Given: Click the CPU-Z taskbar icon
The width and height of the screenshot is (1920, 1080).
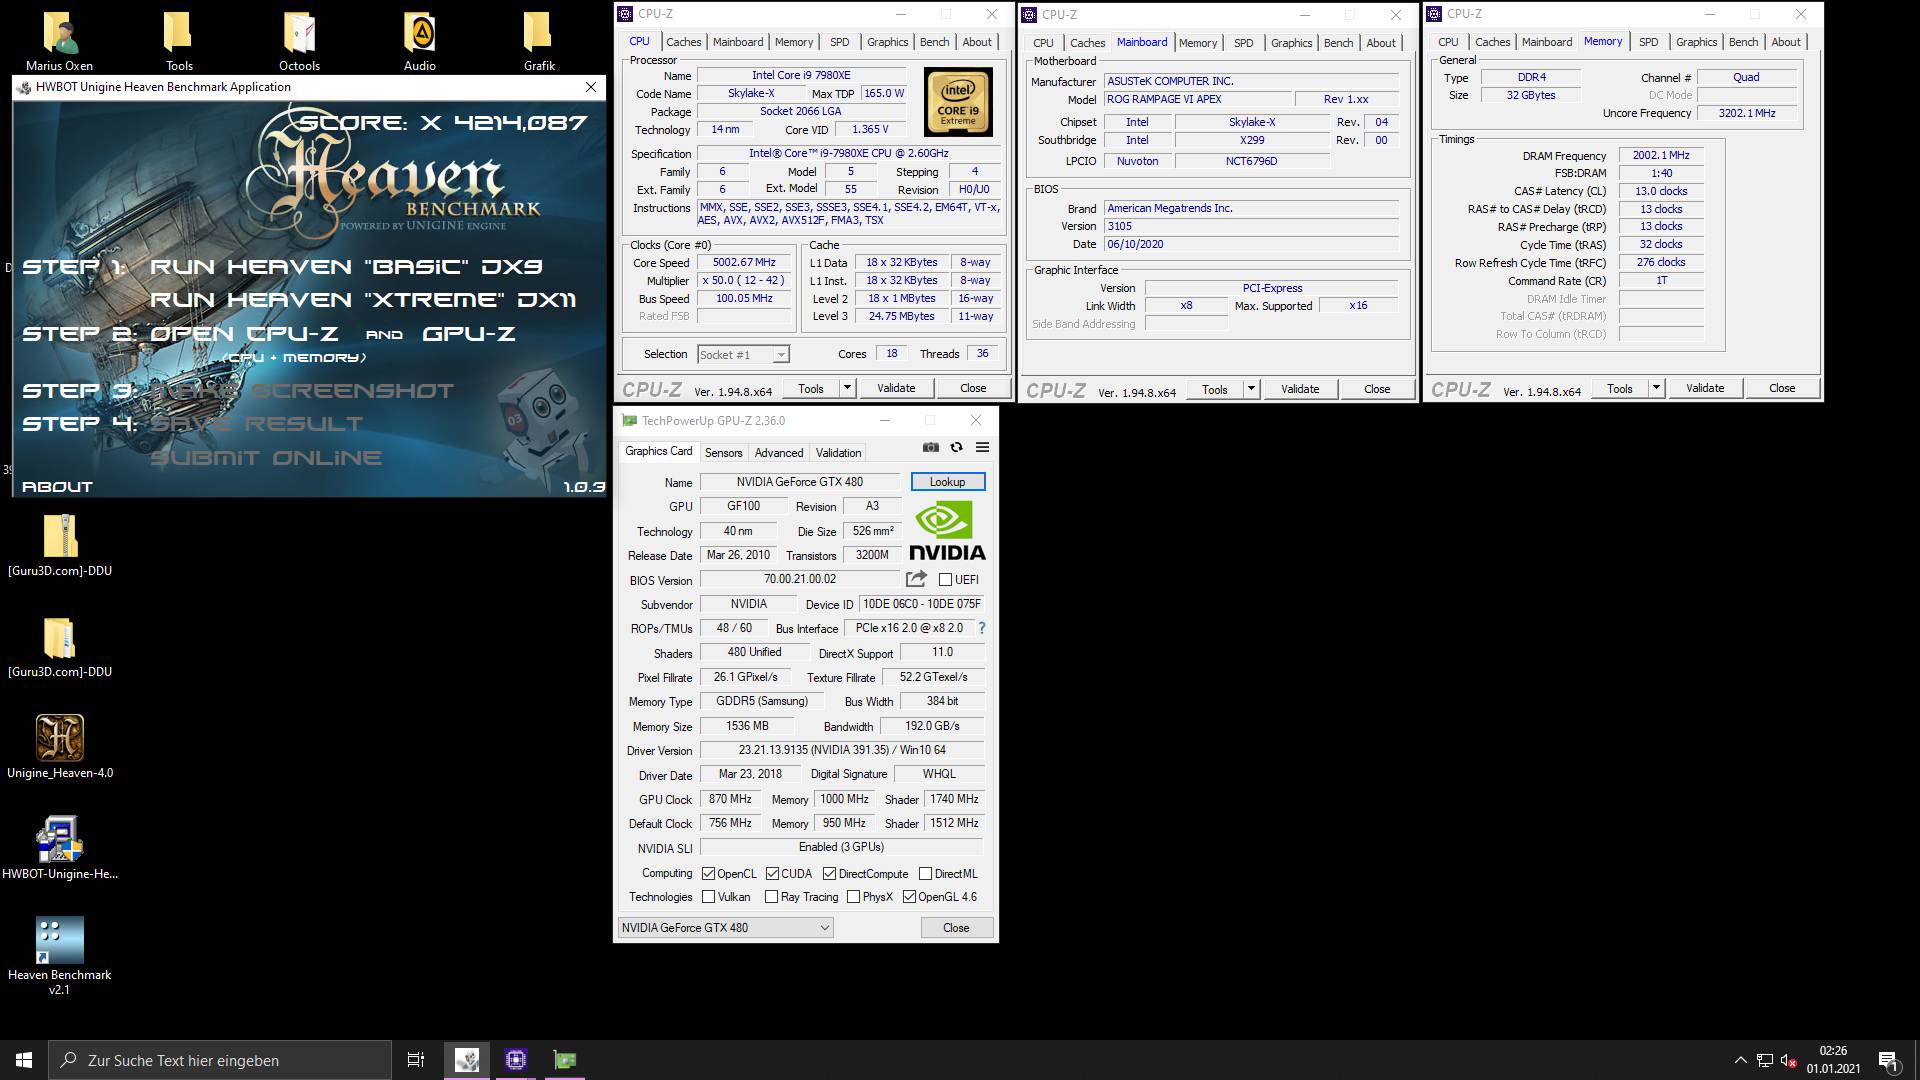Looking at the screenshot, I should pos(516,1060).
